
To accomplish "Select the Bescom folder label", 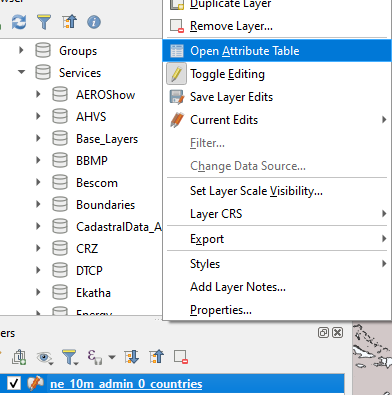I will [97, 183].
